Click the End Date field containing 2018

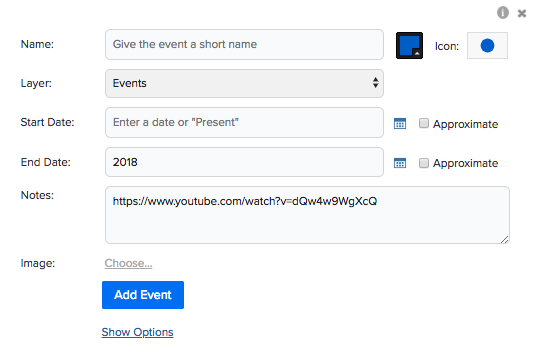pyautogui.click(x=244, y=162)
